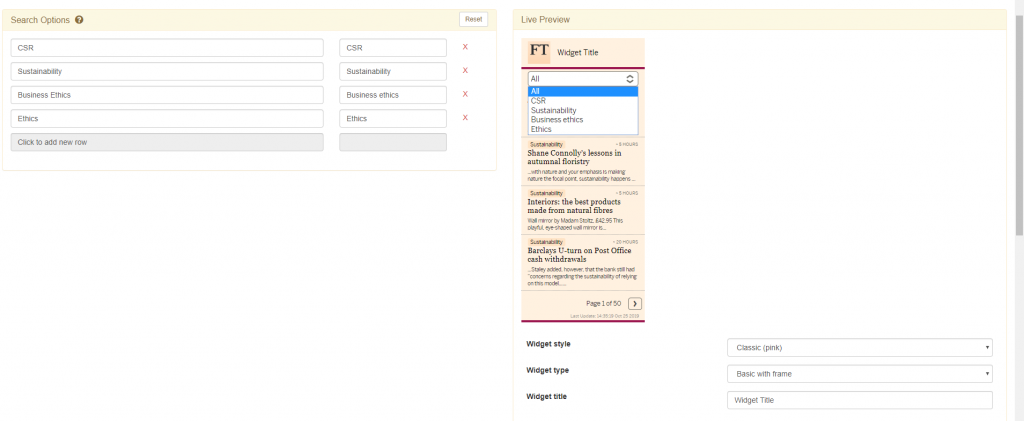Select CSR in the dropdown list
The height and width of the screenshot is (421, 1024).
[x=539, y=101]
